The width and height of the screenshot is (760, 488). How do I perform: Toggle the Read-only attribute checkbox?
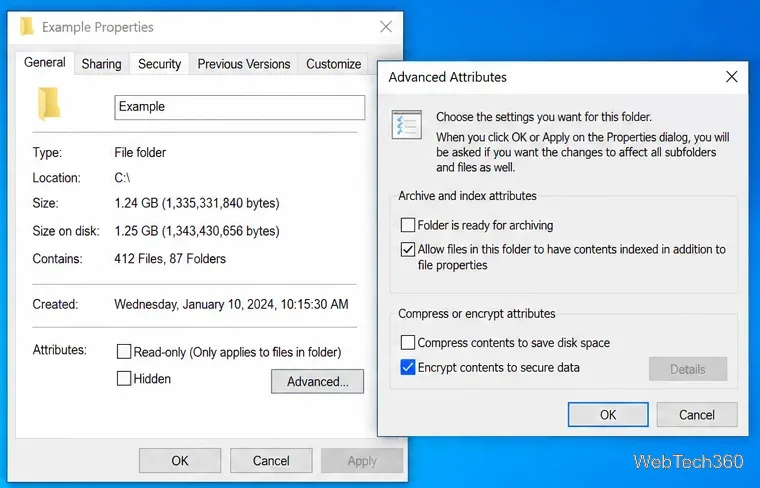pos(124,351)
